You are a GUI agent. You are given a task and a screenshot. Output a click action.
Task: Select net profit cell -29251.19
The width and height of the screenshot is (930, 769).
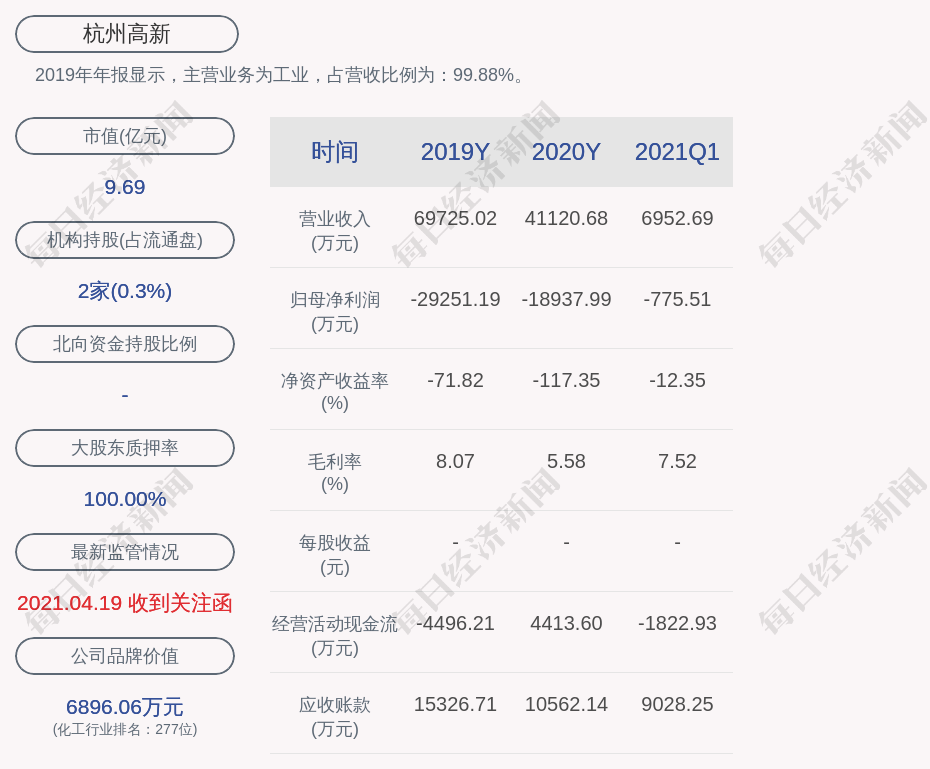[x=455, y=299]
